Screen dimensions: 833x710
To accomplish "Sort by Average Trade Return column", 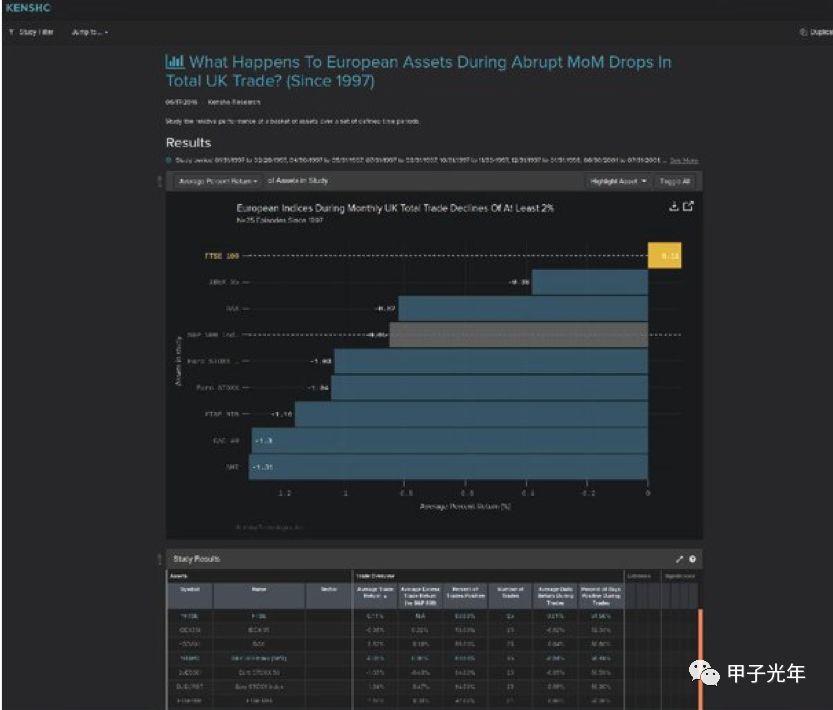I will pyautogui.click(x=375, y=596).
